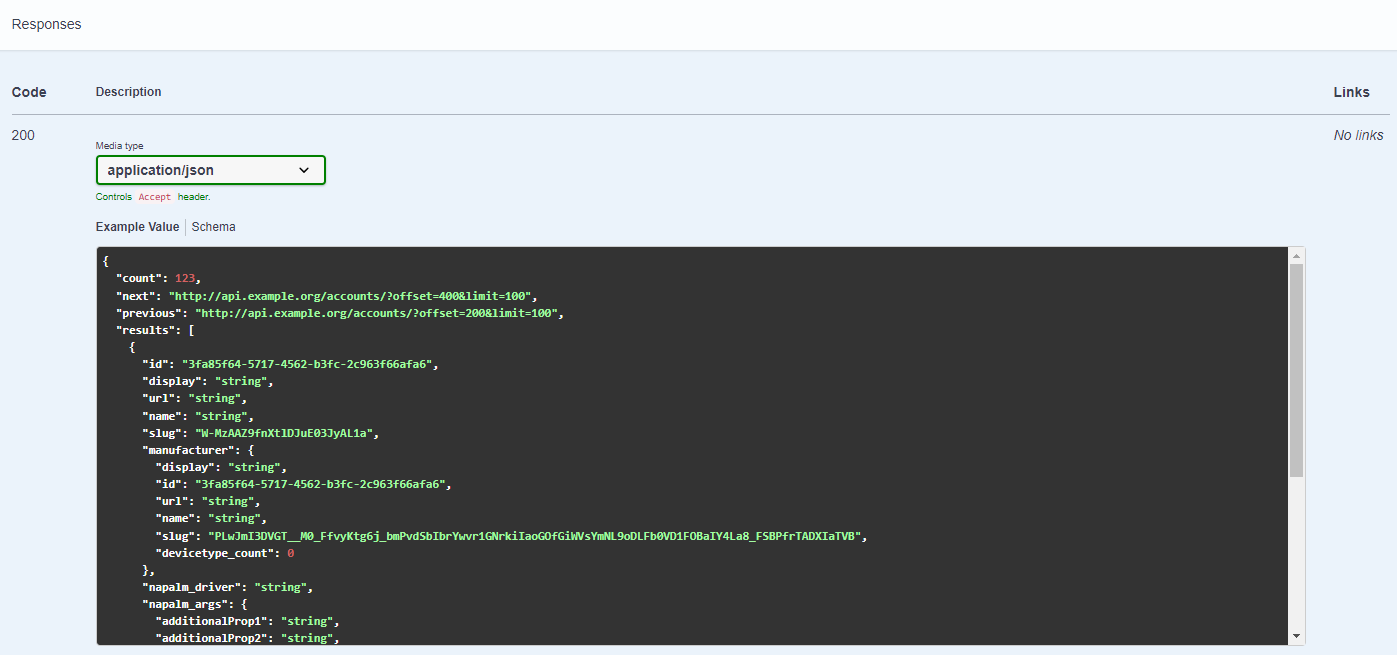1397x655 pixels.
Task: Click the scroll up arrow of code block
Action: [x=1296, y=255]
